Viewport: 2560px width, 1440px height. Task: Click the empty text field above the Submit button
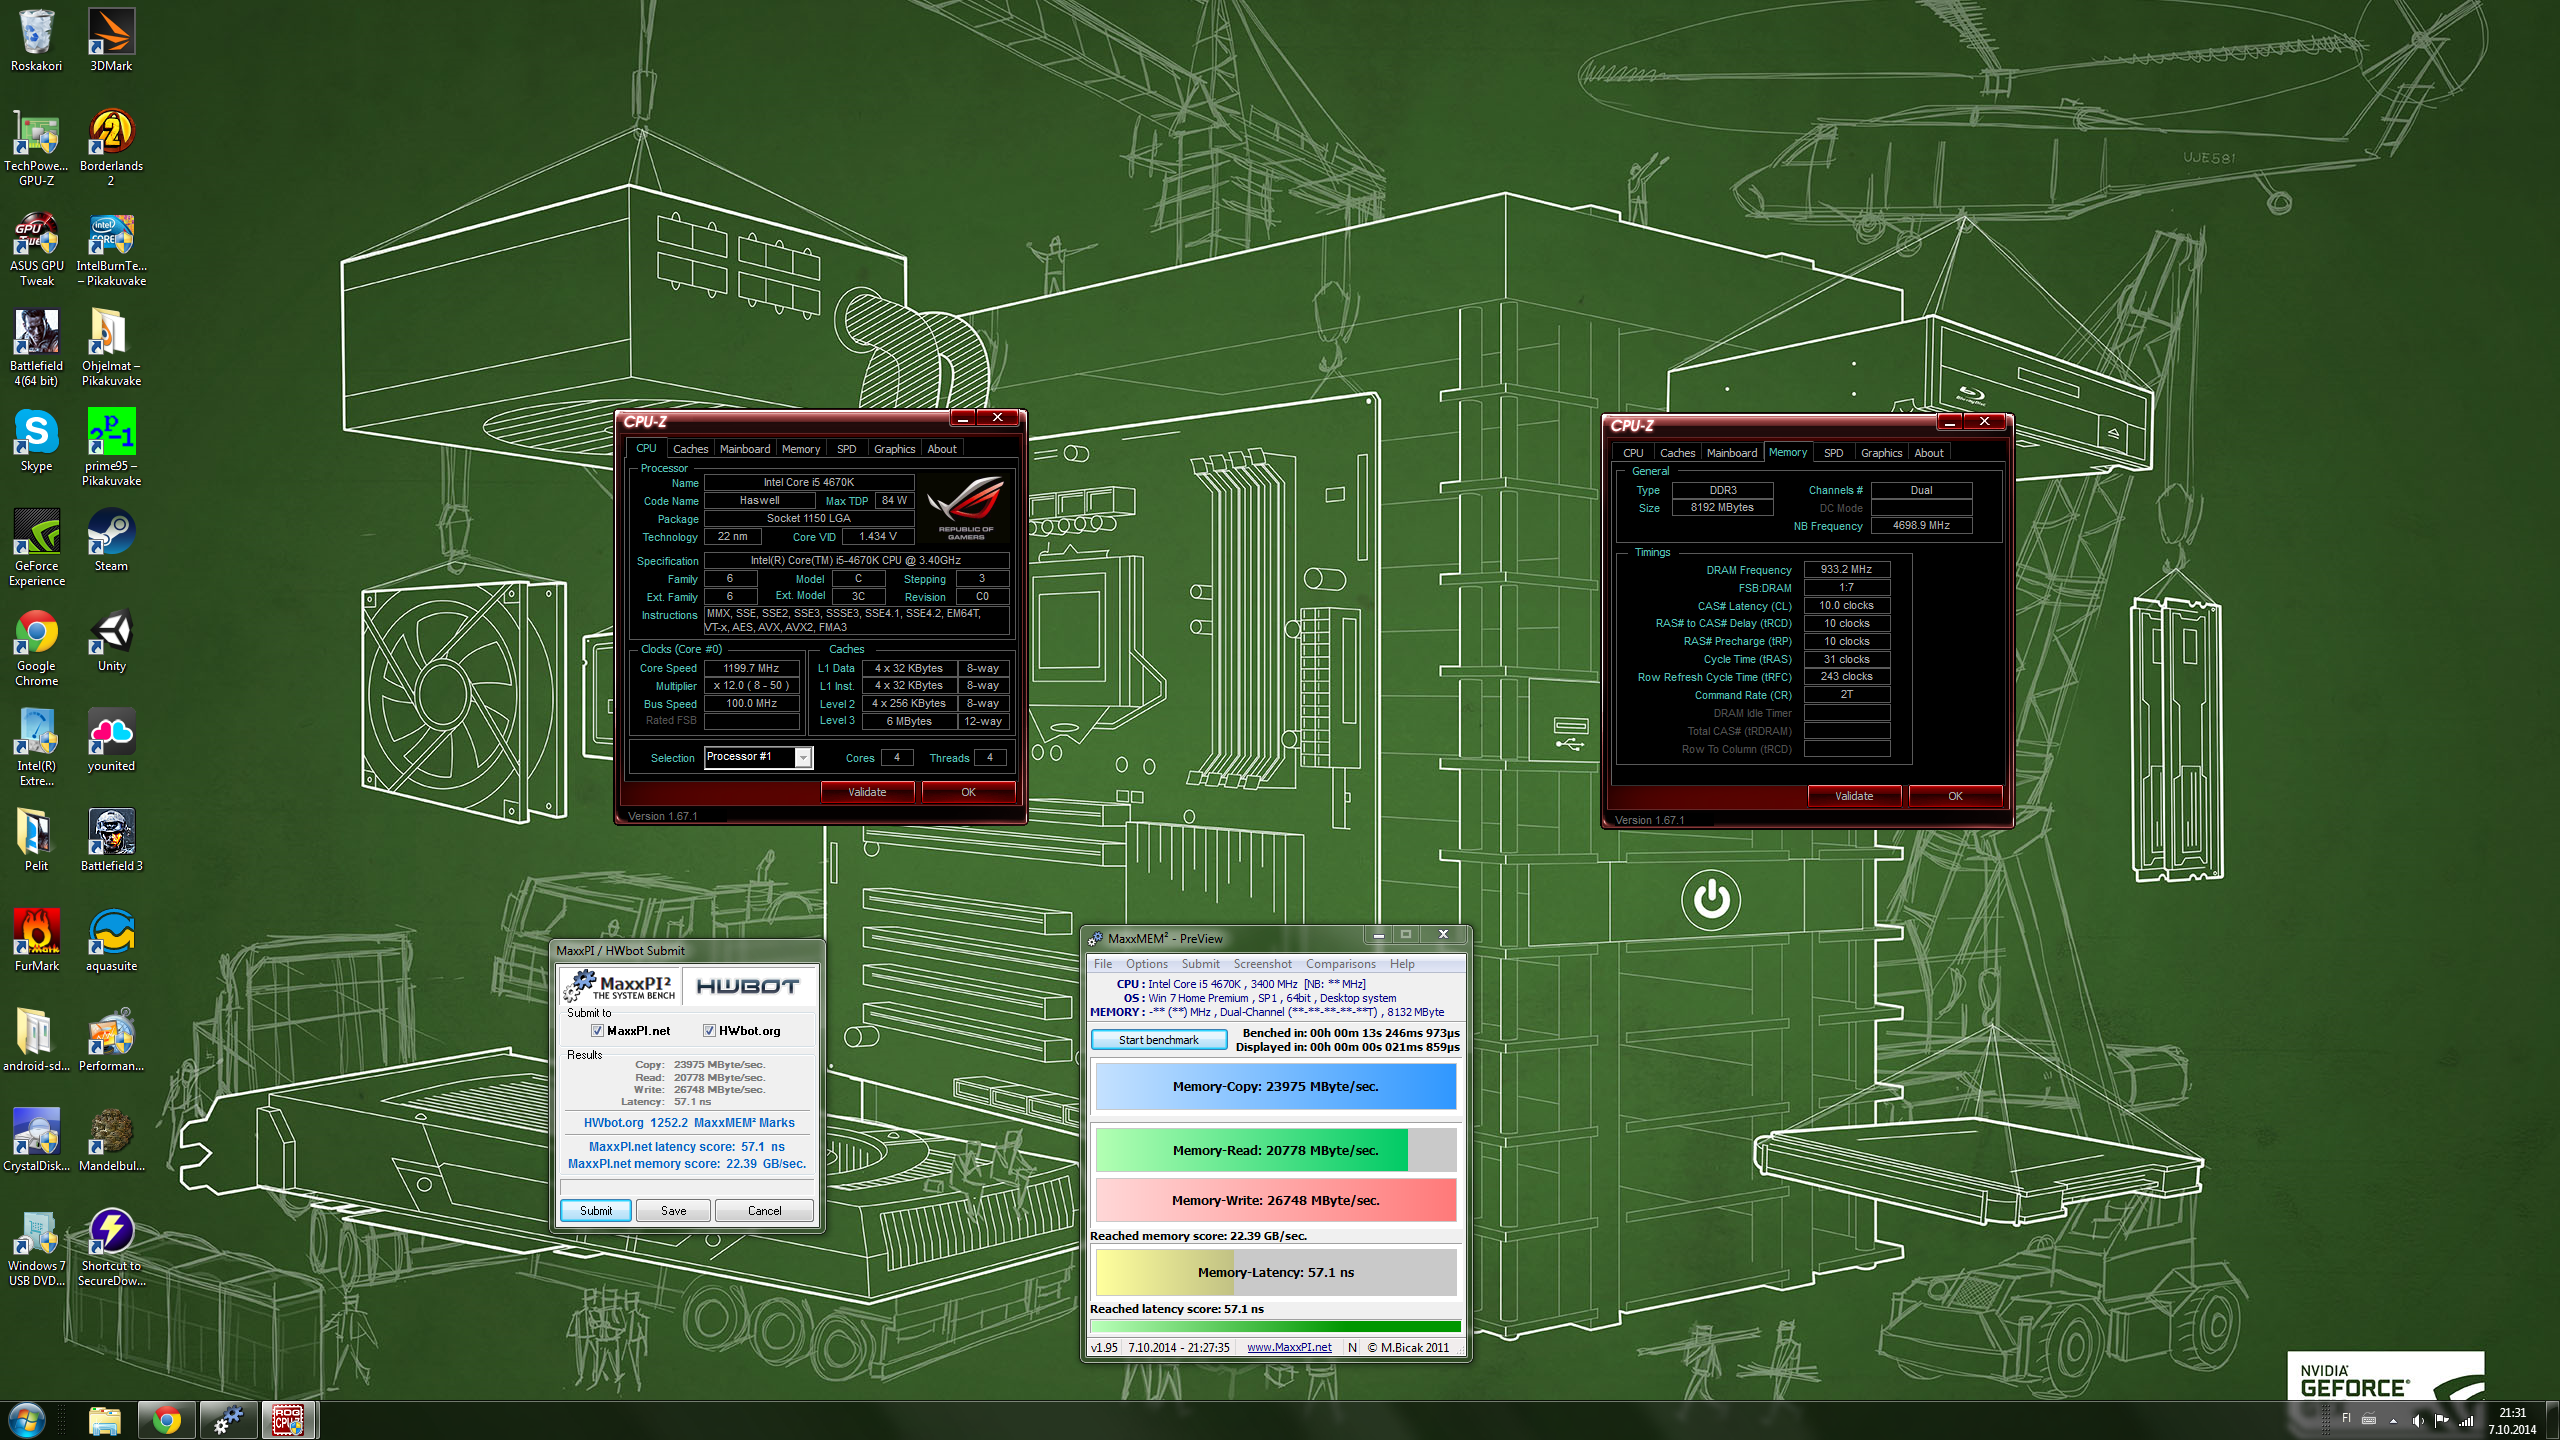[687, 1187]
